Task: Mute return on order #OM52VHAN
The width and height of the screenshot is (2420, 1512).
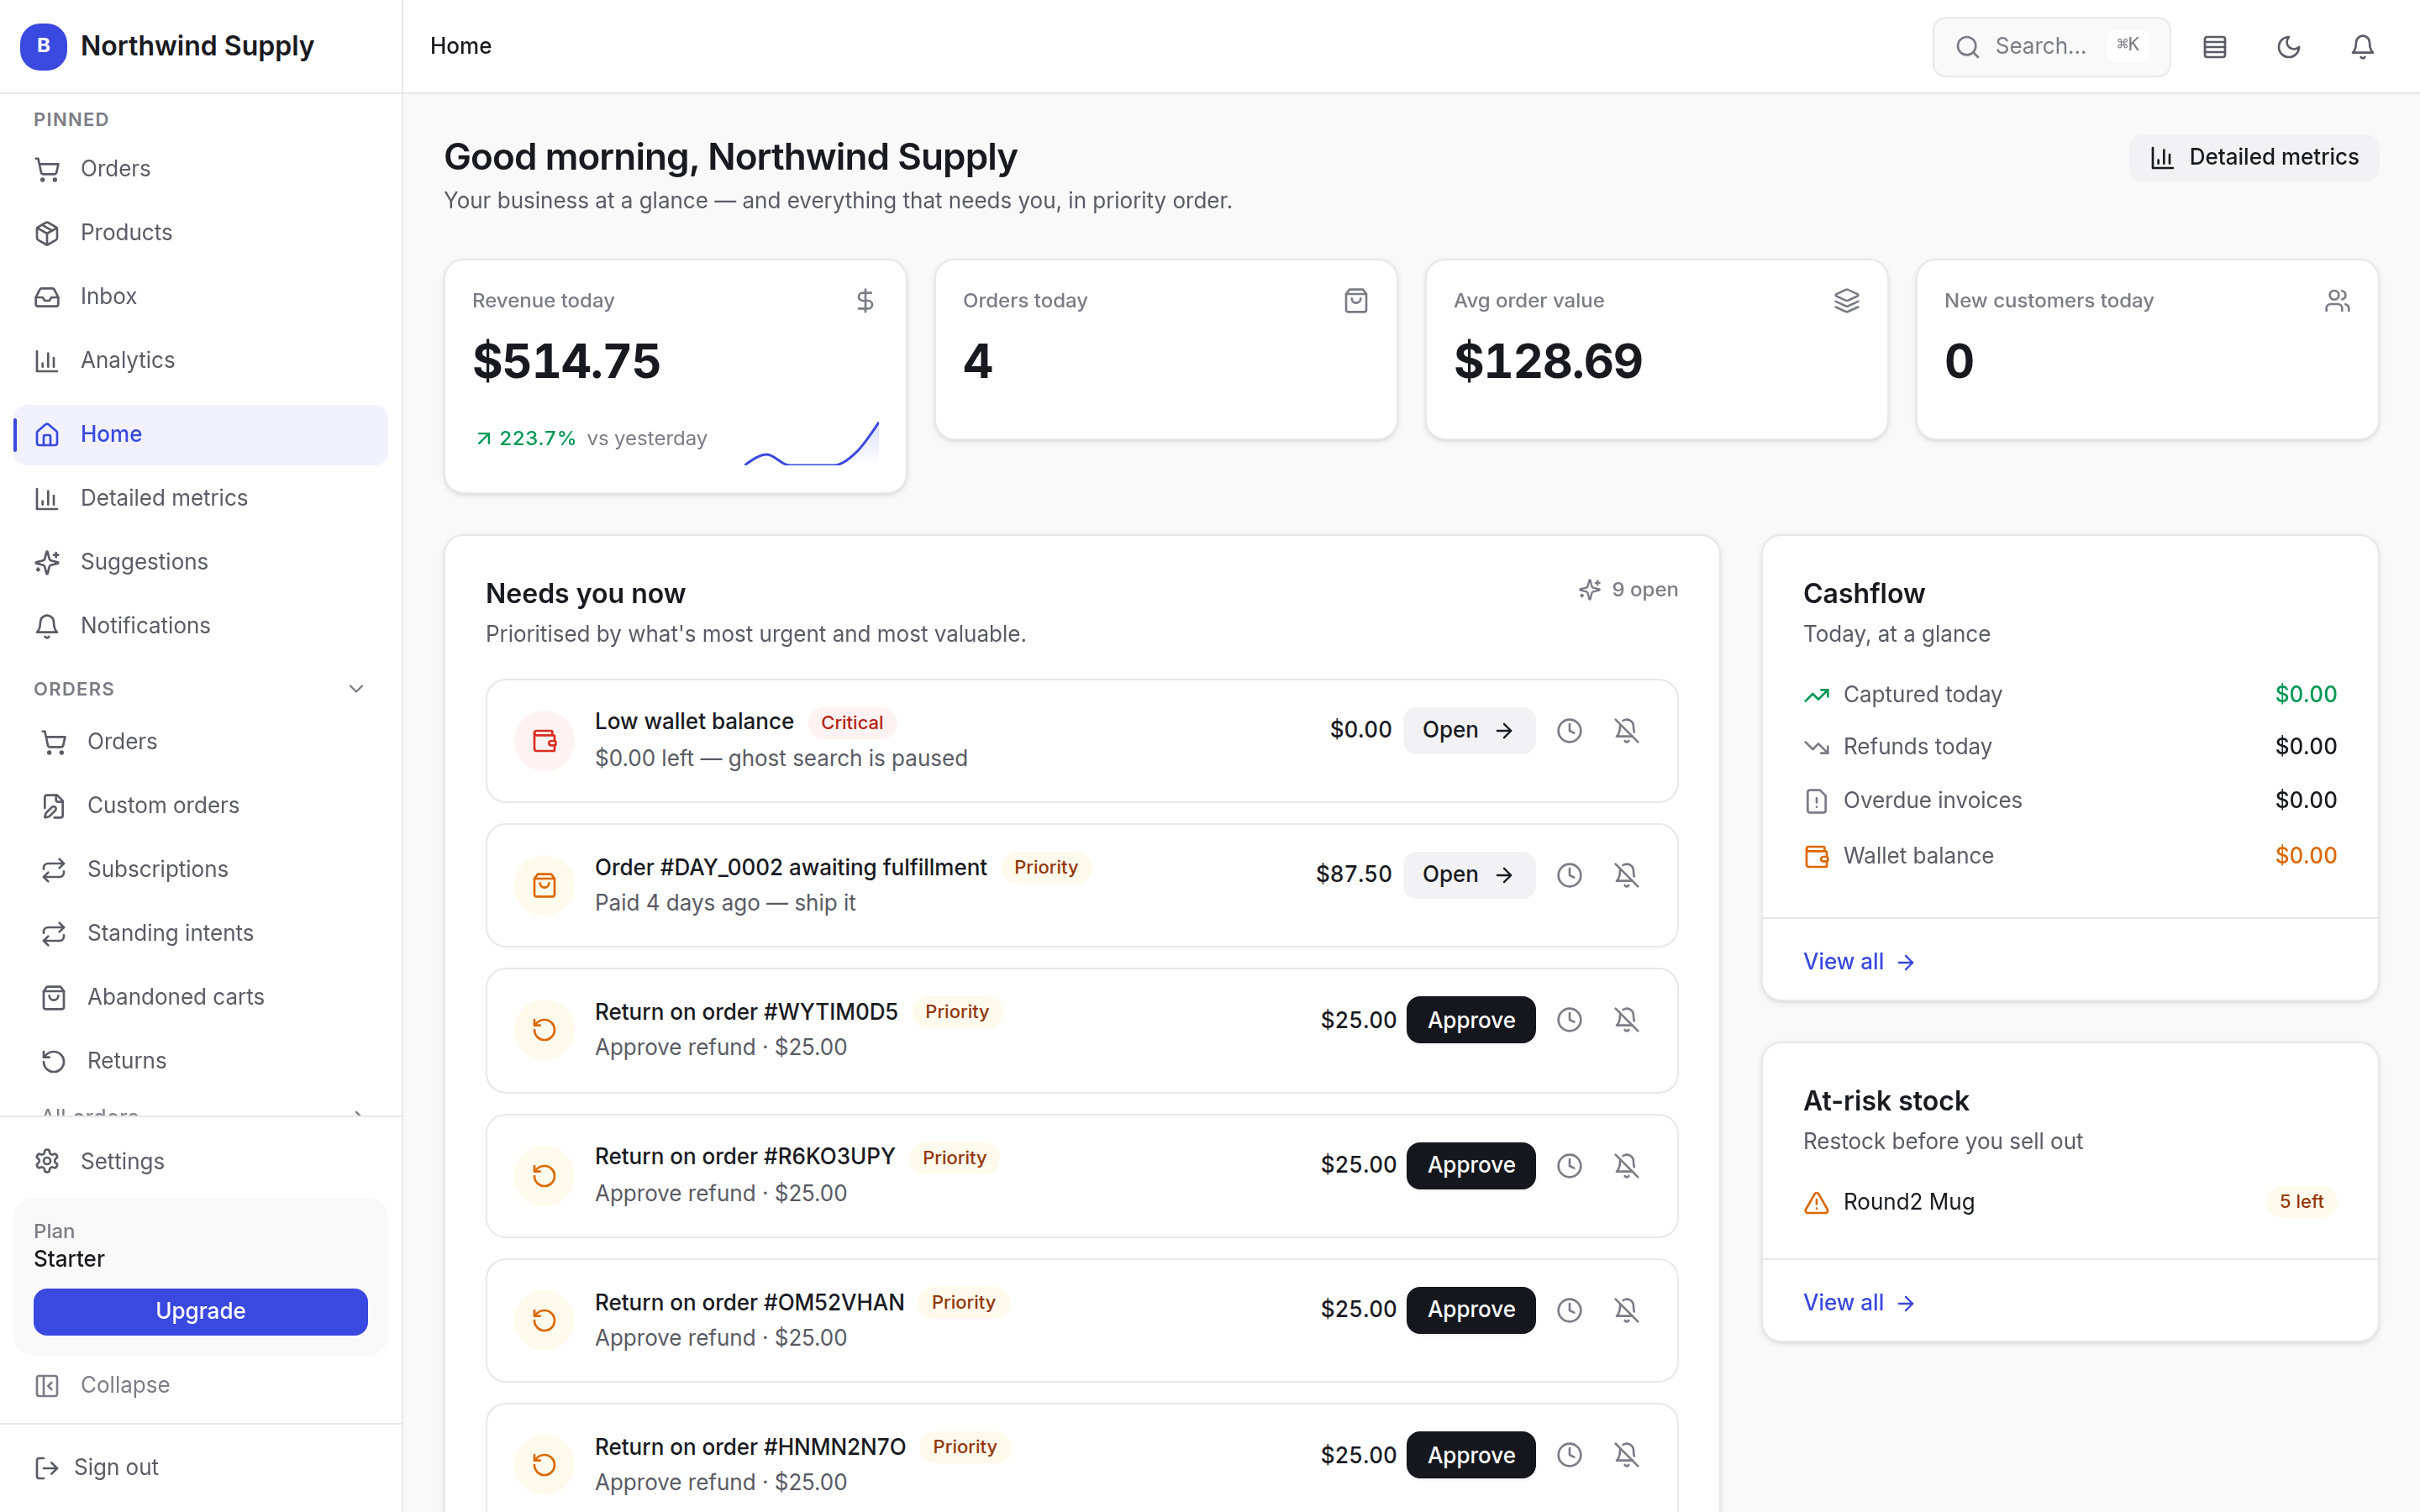Action: [1626, 1310]
